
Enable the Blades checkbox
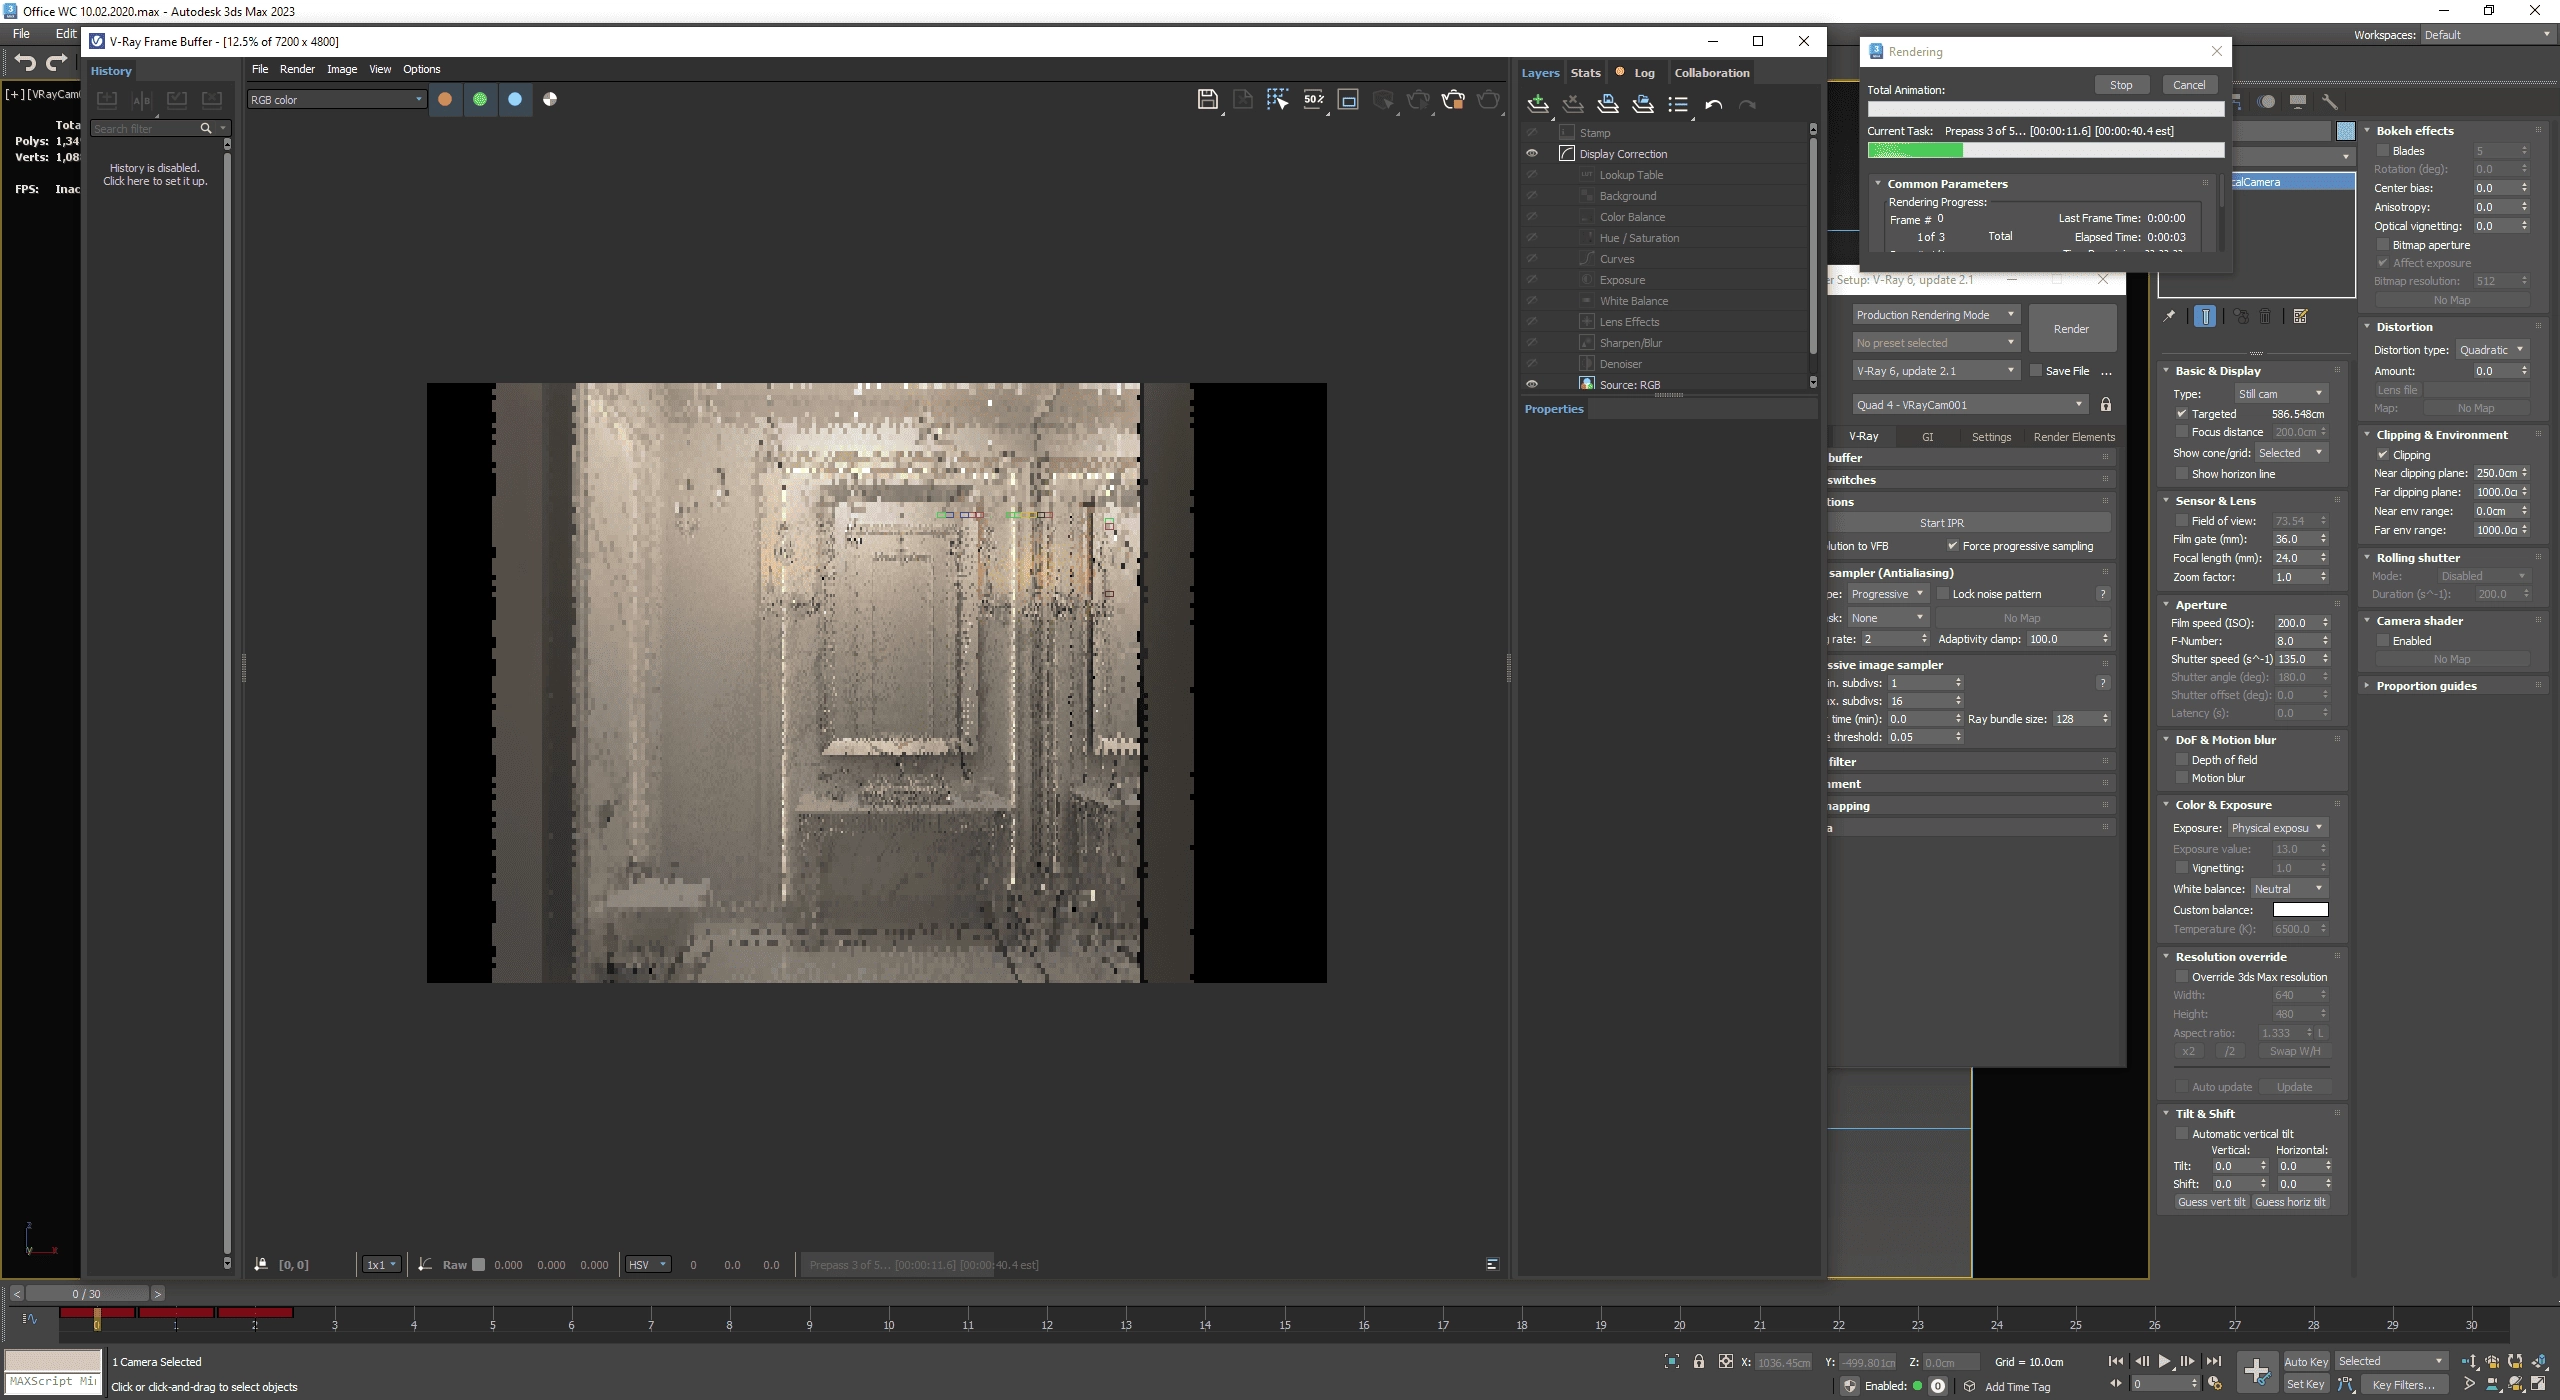(2382, 150)
